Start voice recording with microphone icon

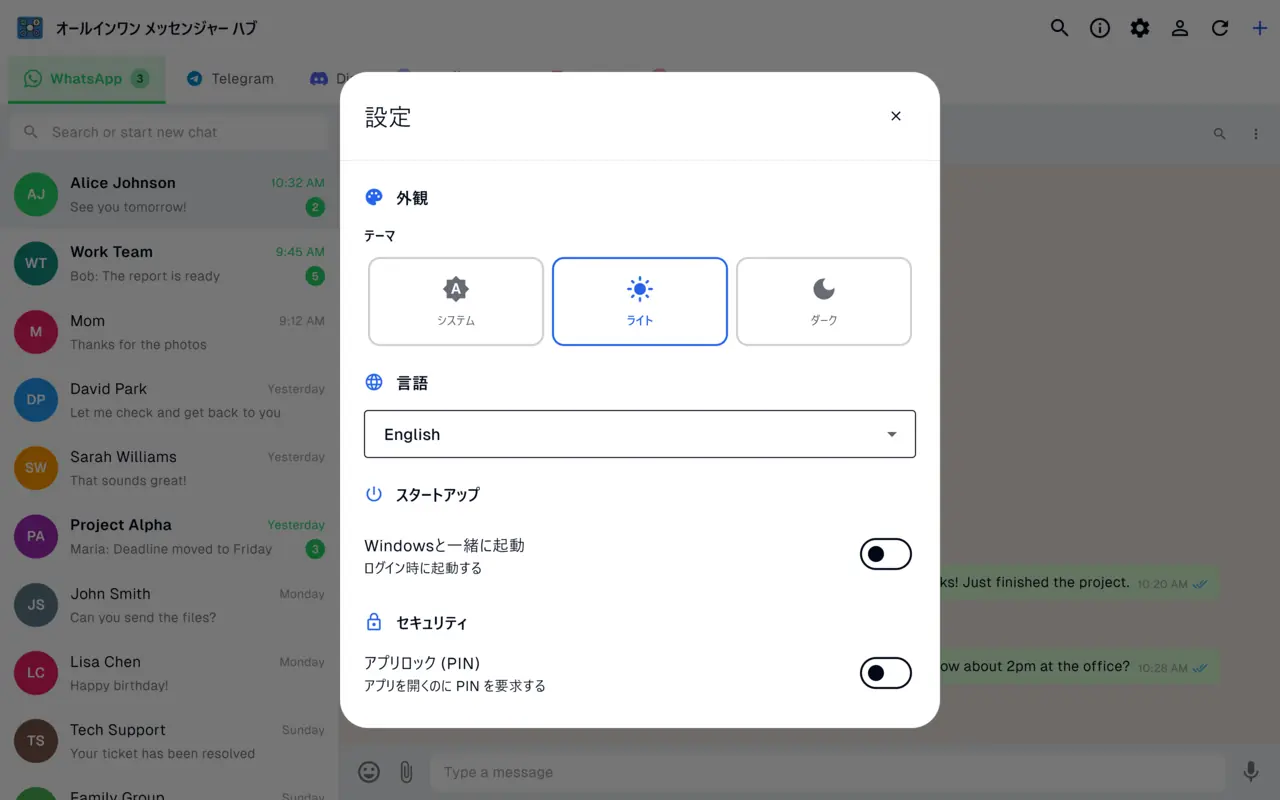point(1250,772)
